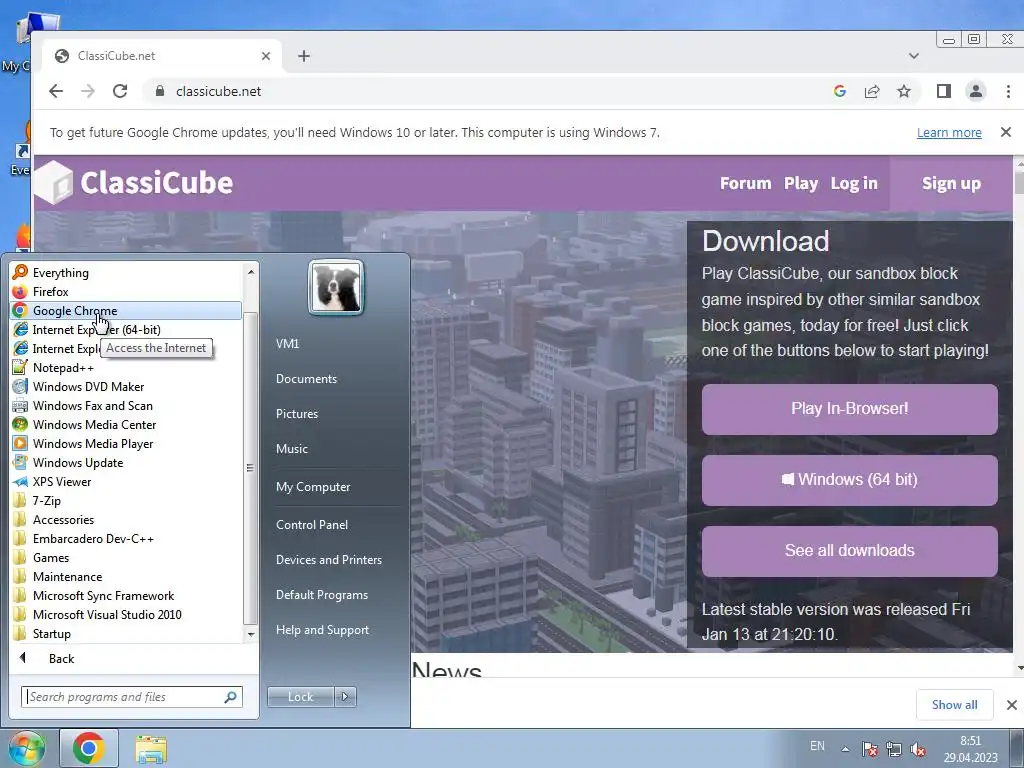Open File Explorer from the taskbar
Screen dimensions: 1024x768
click(x=151, y=749)
